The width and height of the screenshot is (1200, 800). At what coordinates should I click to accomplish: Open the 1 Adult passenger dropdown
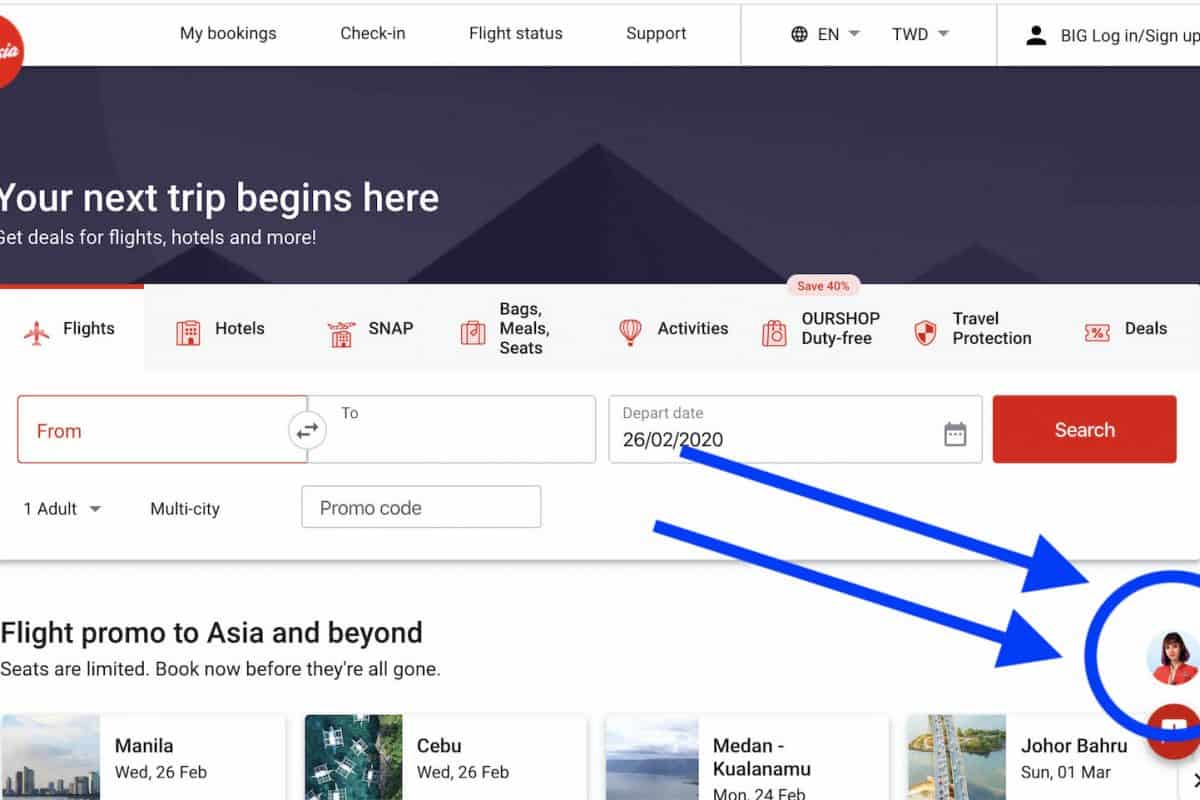click(62, 509)
